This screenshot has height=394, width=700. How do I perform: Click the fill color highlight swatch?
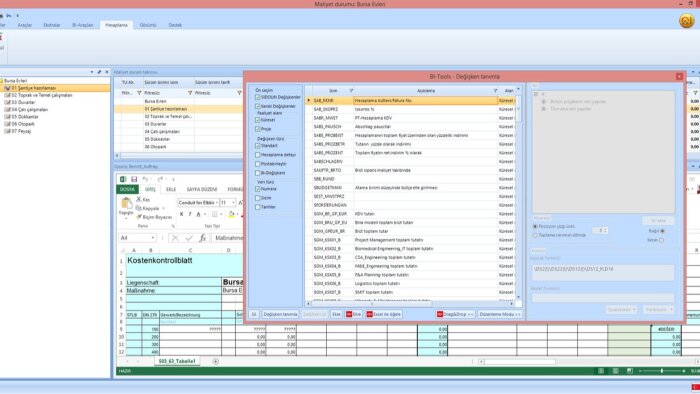click(x=231, y=215)
